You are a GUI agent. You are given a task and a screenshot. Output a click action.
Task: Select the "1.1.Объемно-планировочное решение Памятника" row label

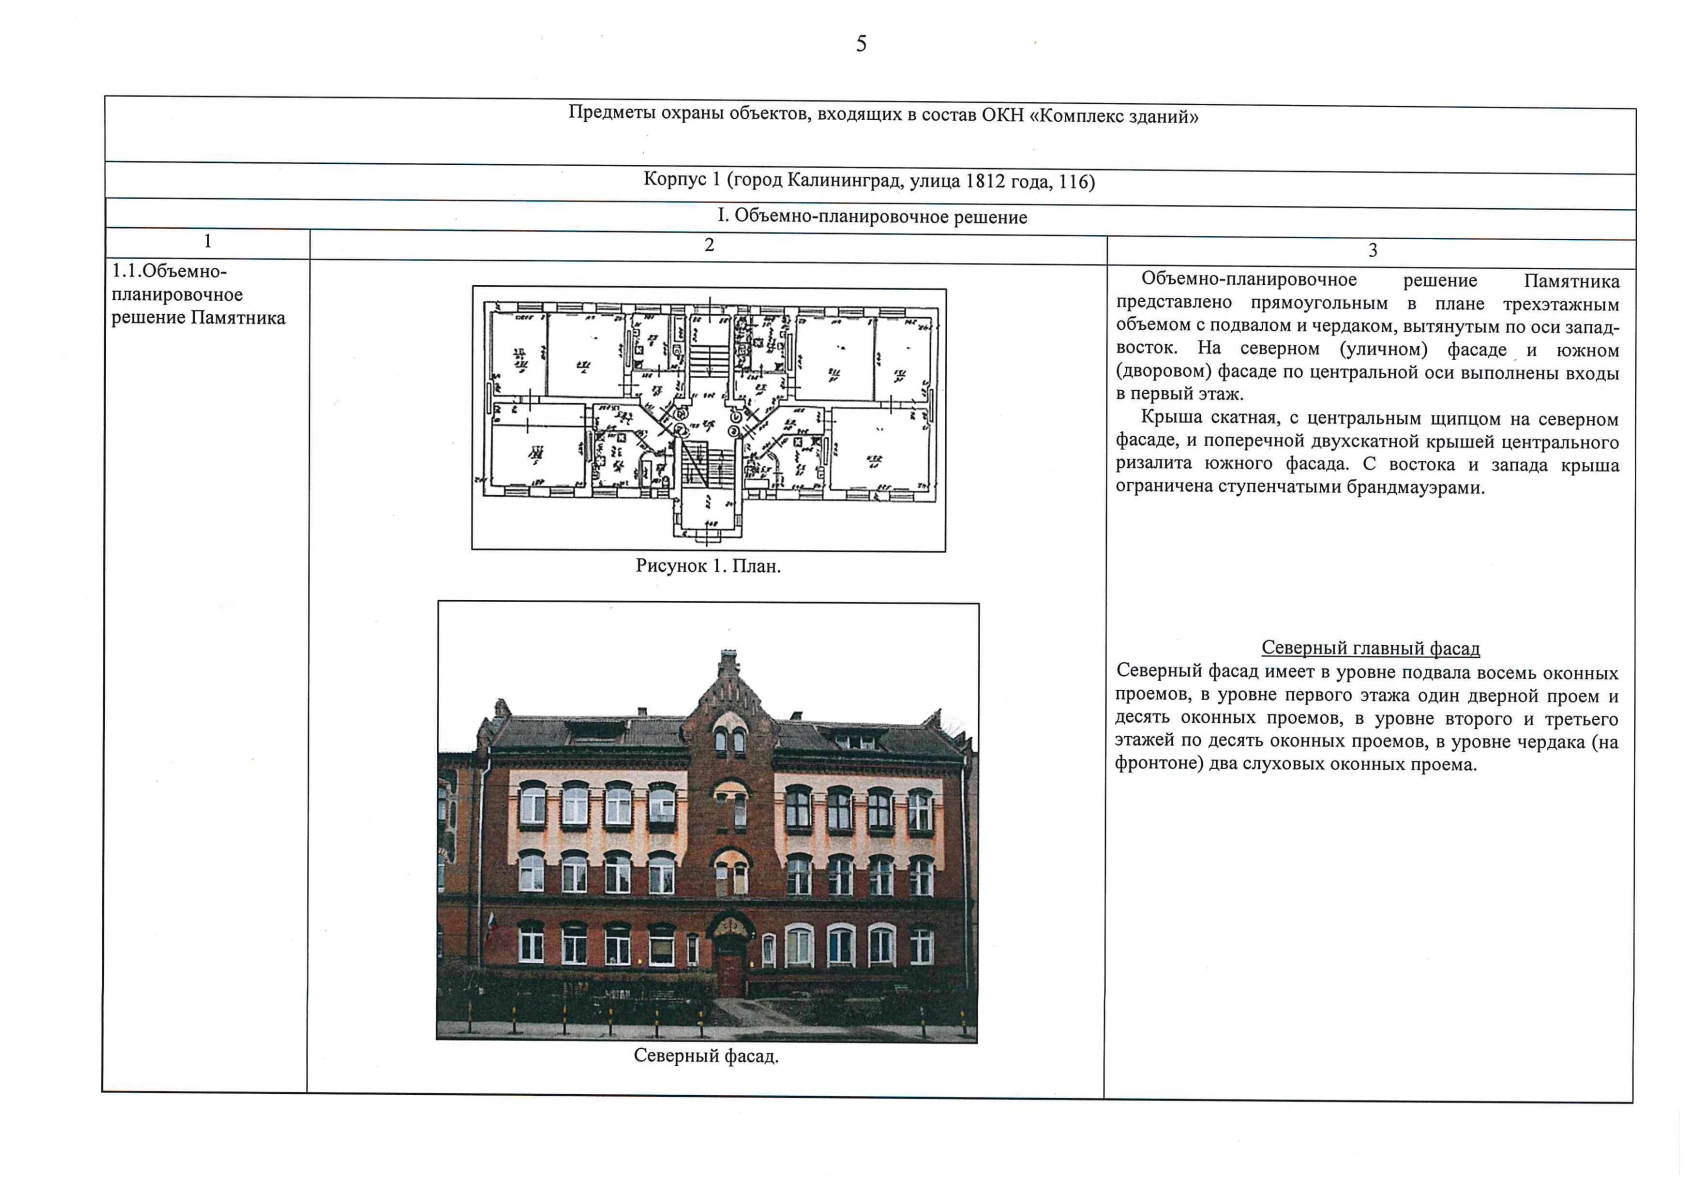(198, 295)
